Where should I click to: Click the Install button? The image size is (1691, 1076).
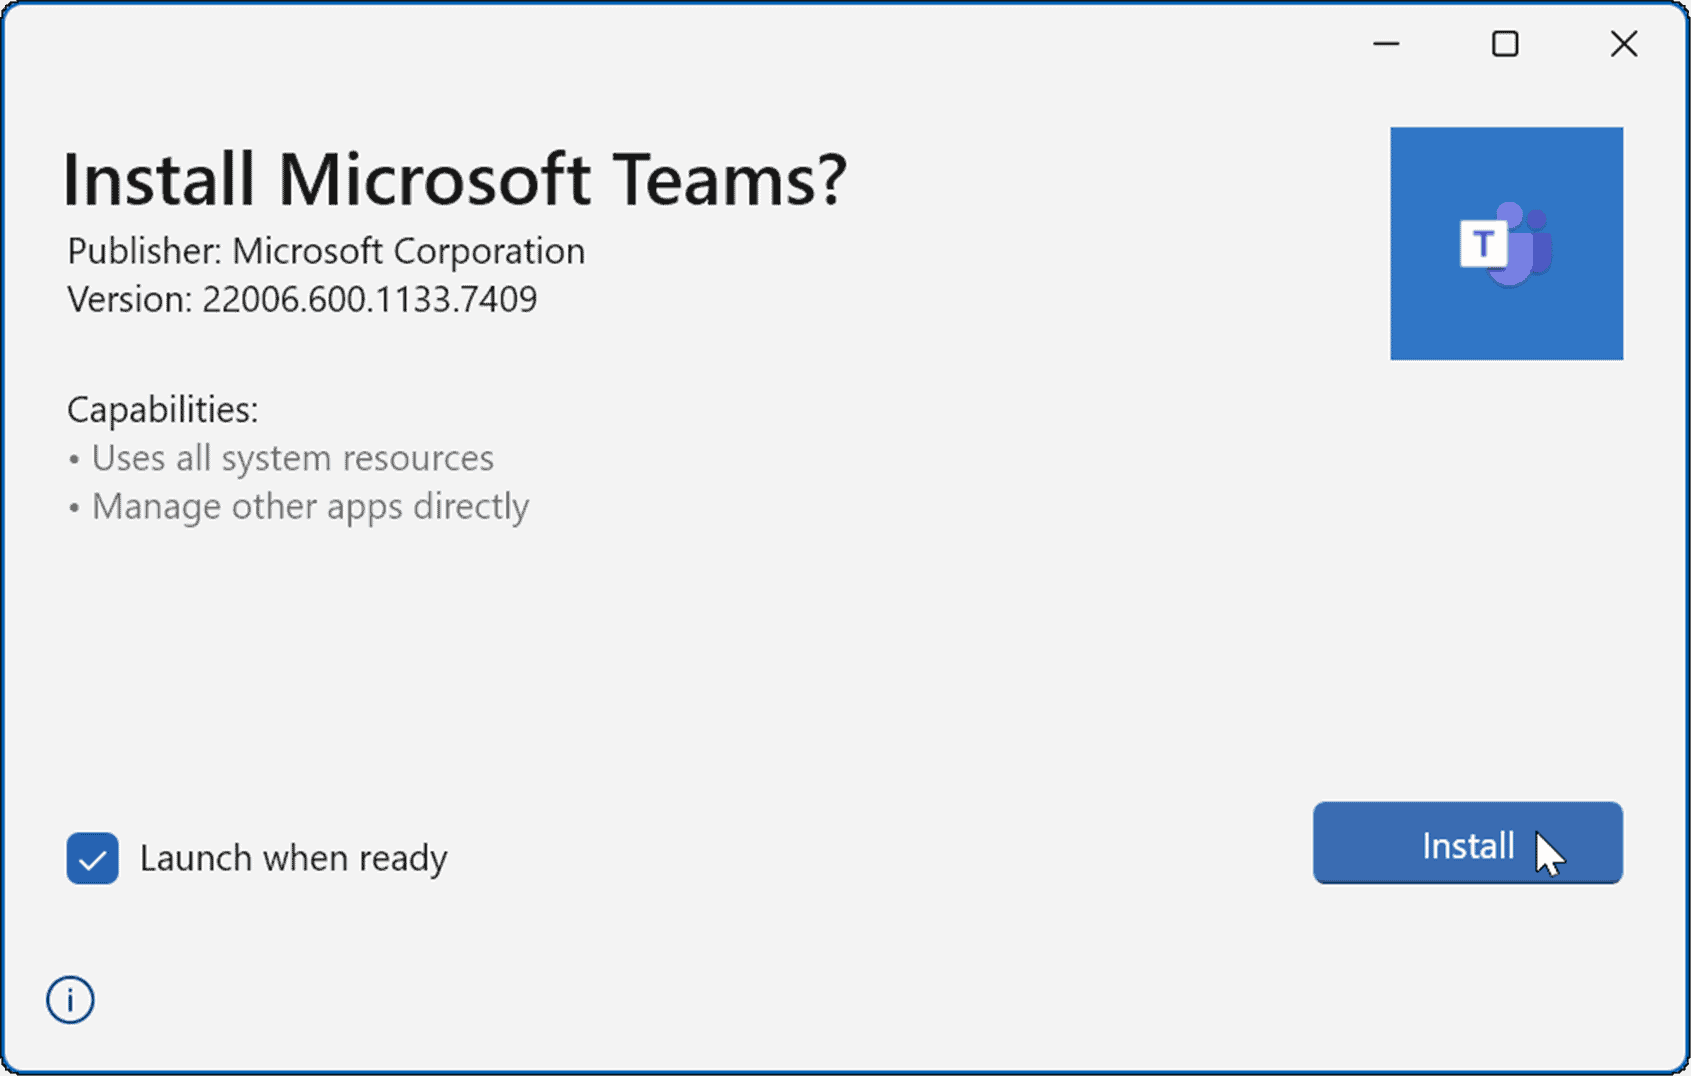(x=1467, y=843)
